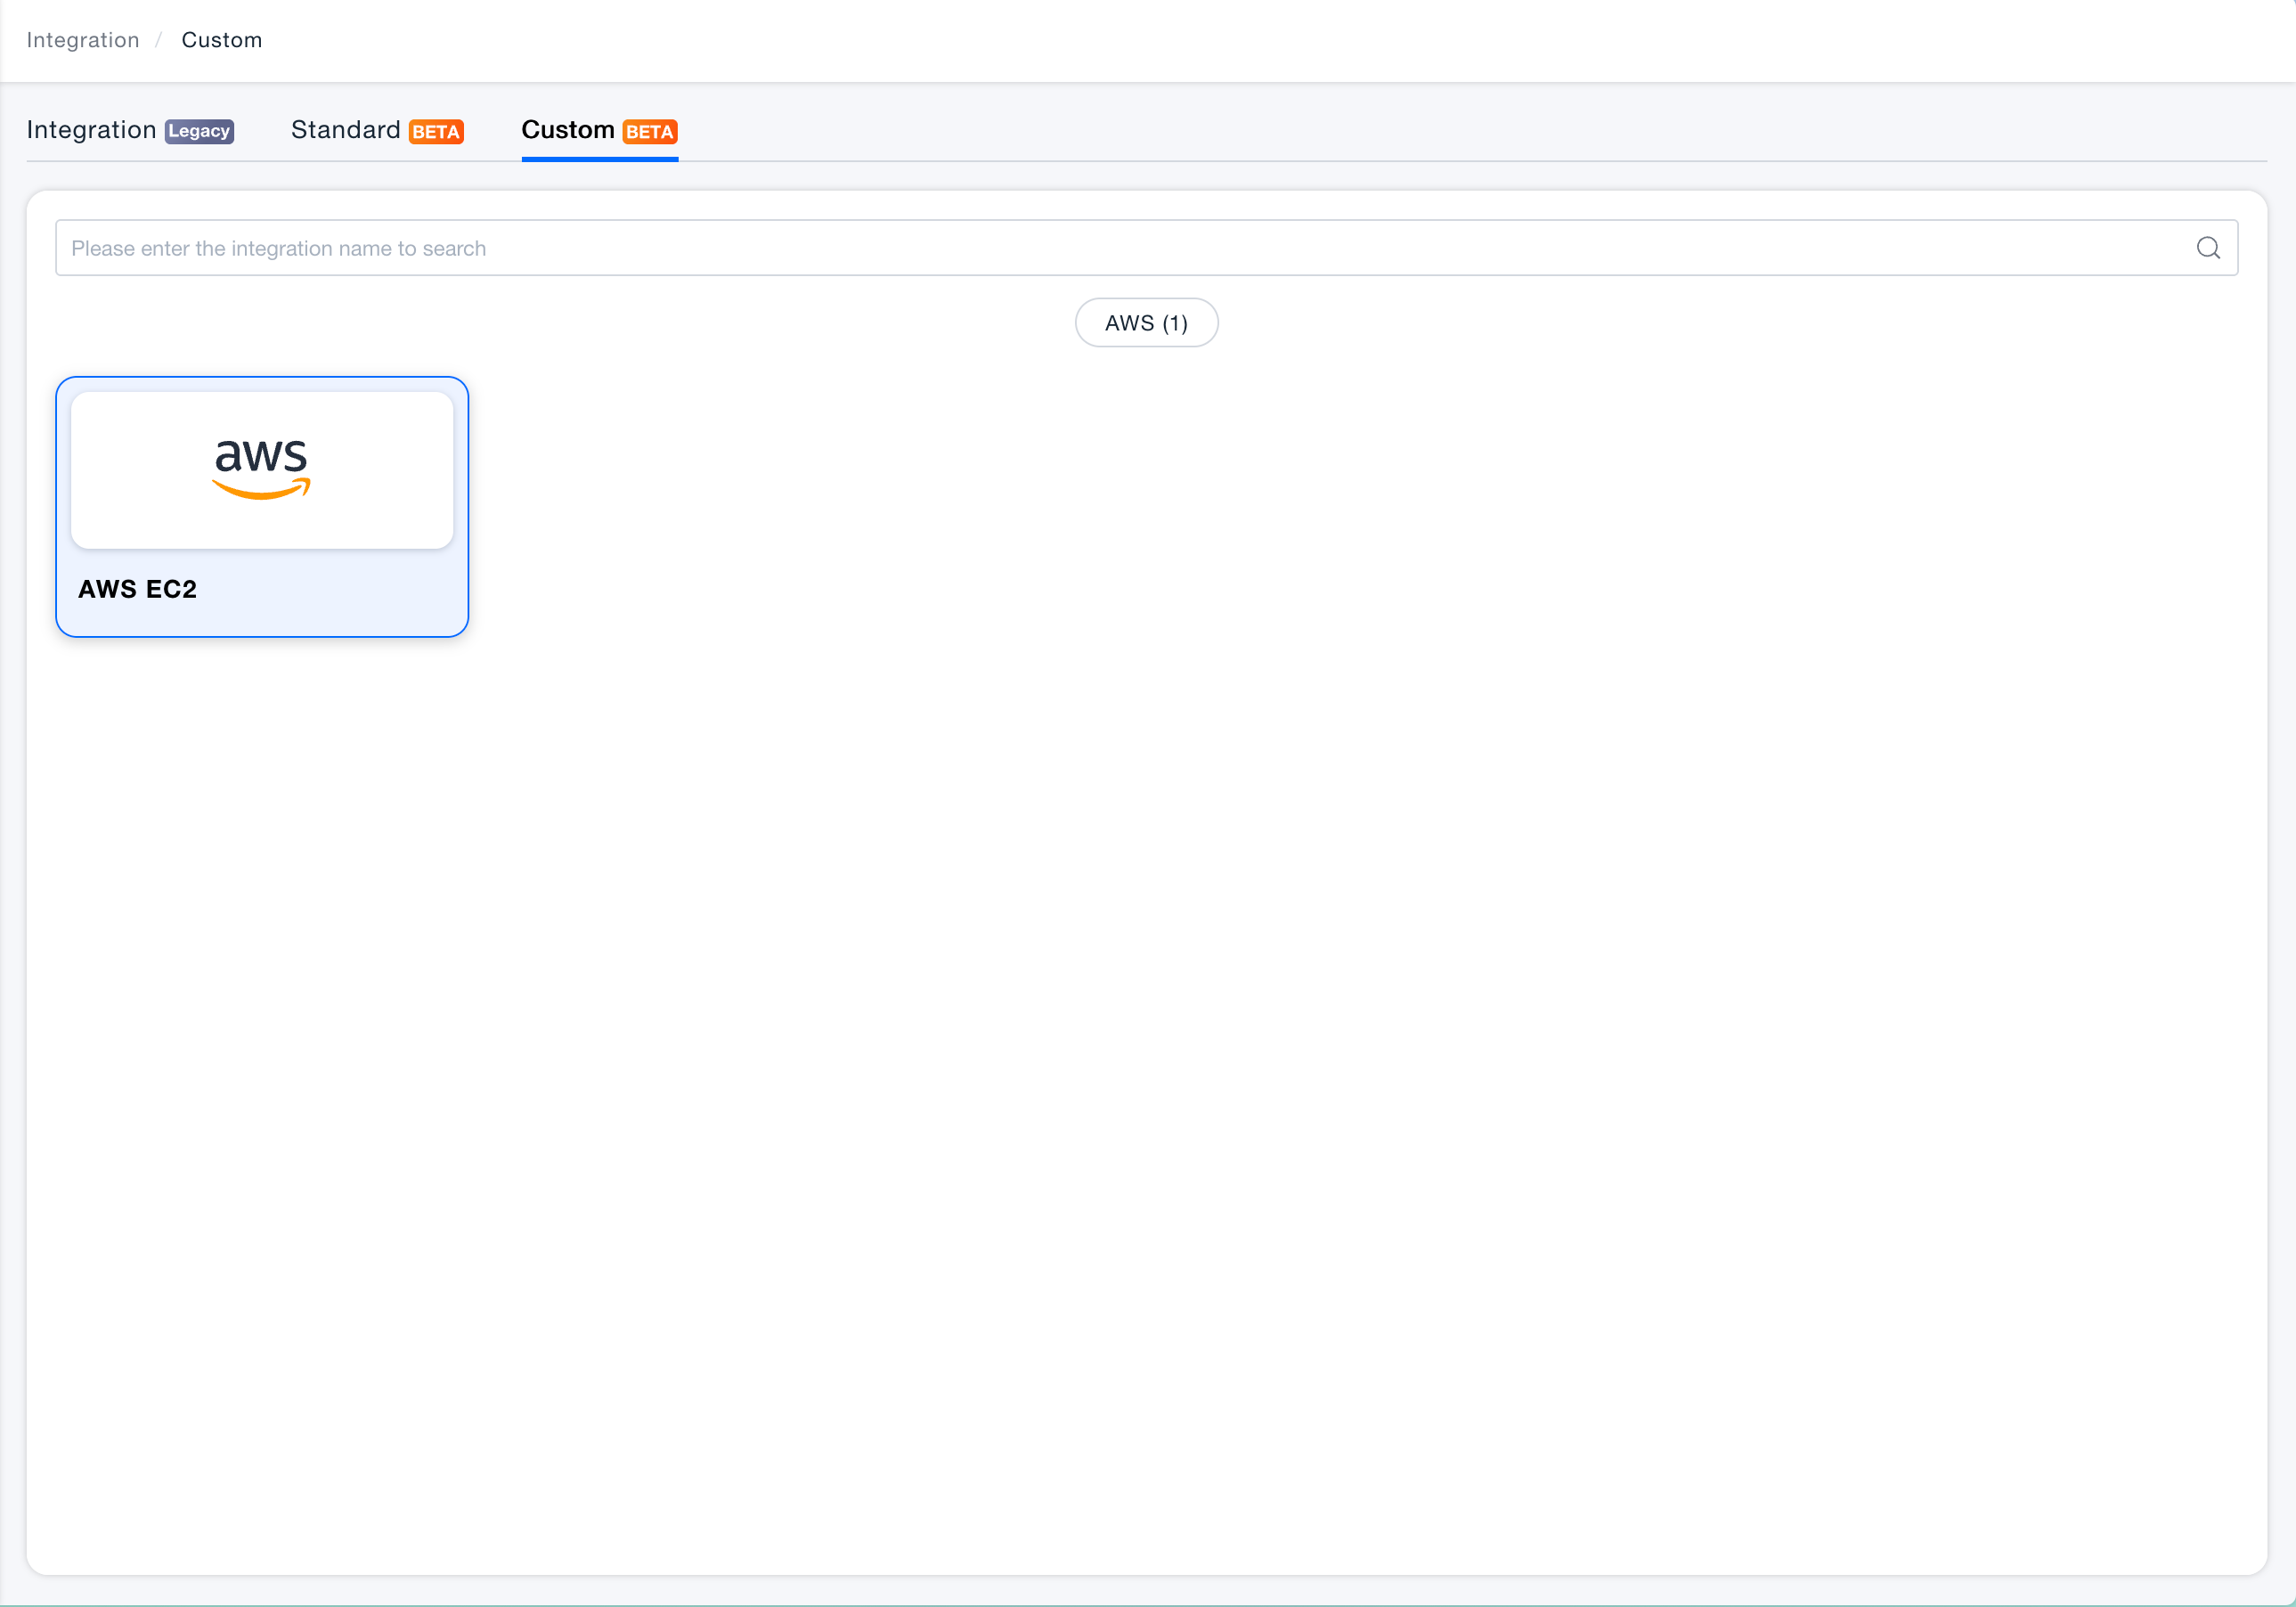Screen dimensions: 2296x1607
Task: Click the Custom breadcrumb label
Action: [222, 40]
